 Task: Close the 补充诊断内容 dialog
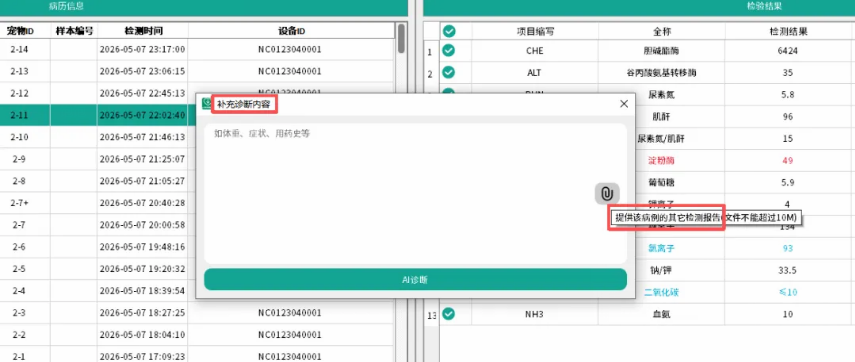(x=624, y=104)
